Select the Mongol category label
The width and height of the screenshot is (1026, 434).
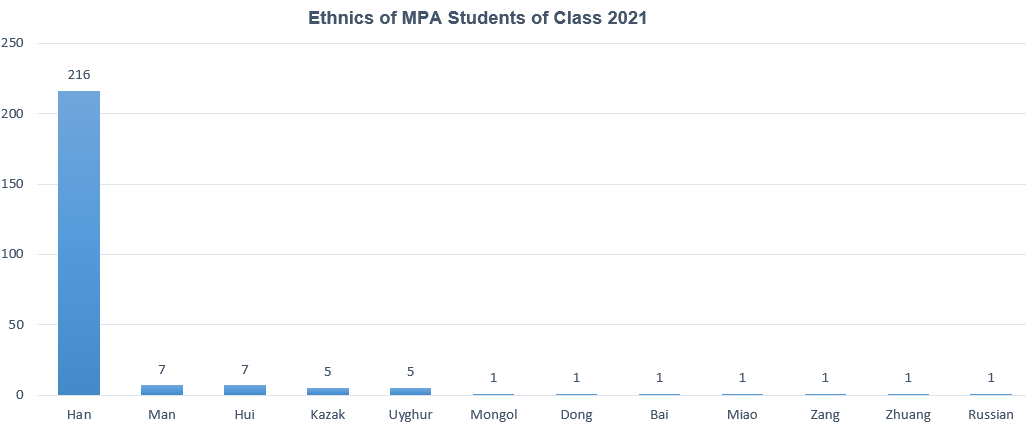494,415
